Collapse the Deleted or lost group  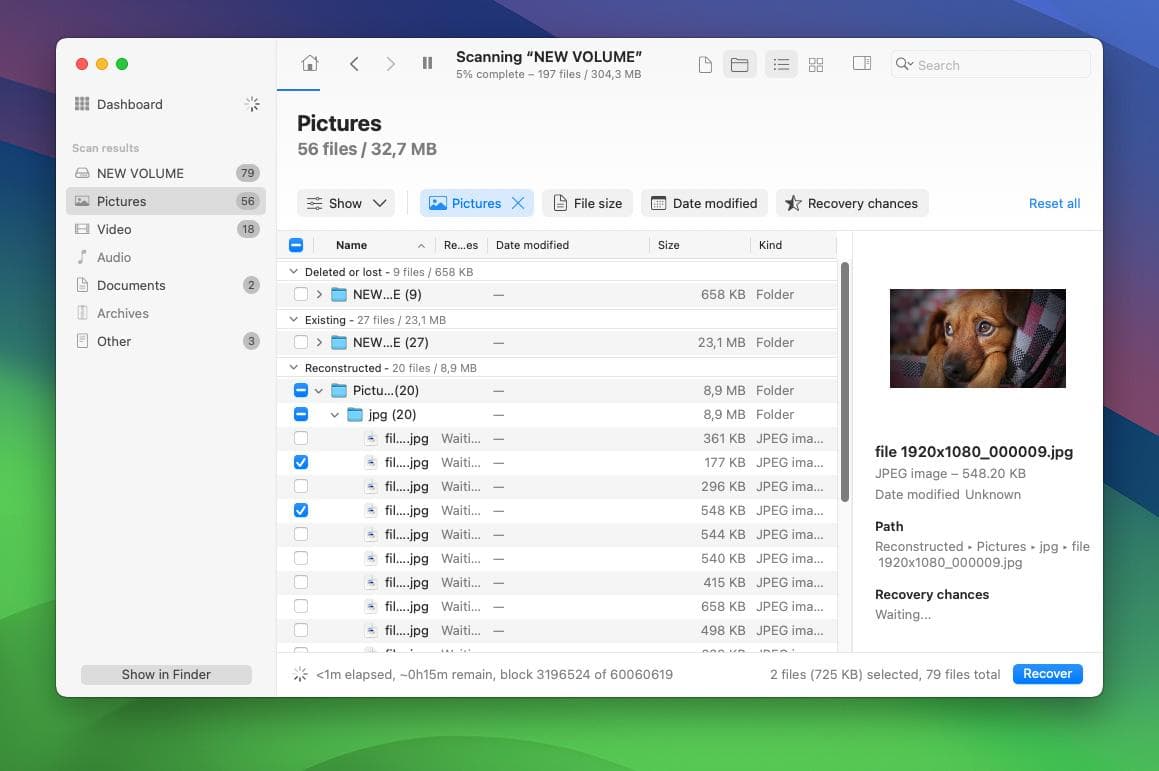293,272
